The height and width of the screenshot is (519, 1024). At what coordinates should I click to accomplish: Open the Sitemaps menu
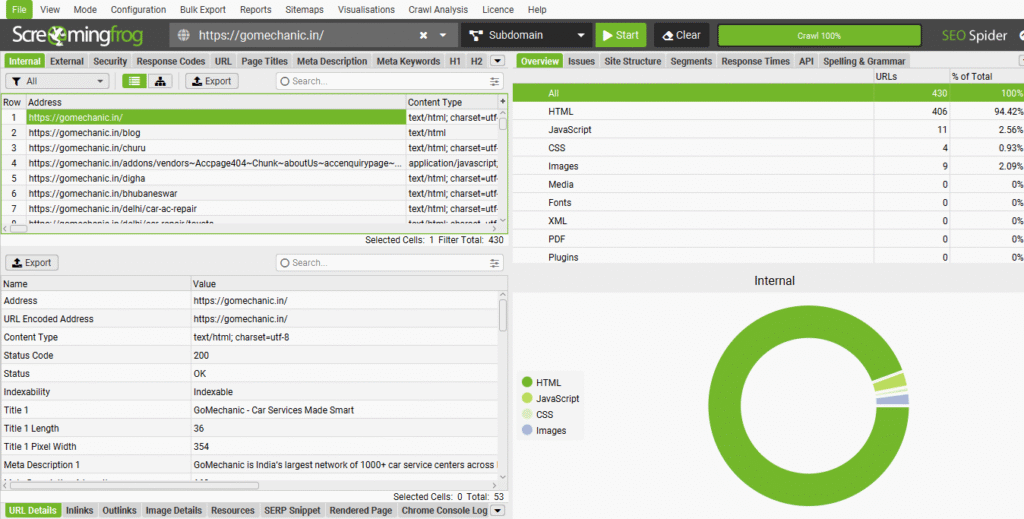304,9
